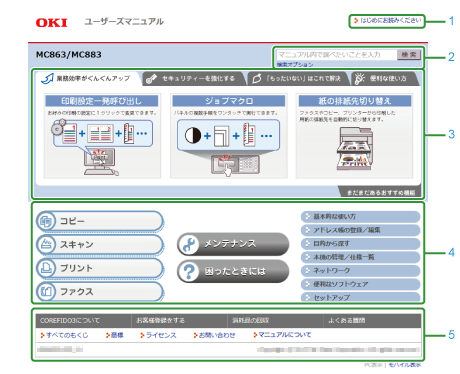Open the 消耗品の回収 footer tab
Screen dimensions: 460x374
pos(276,320)
